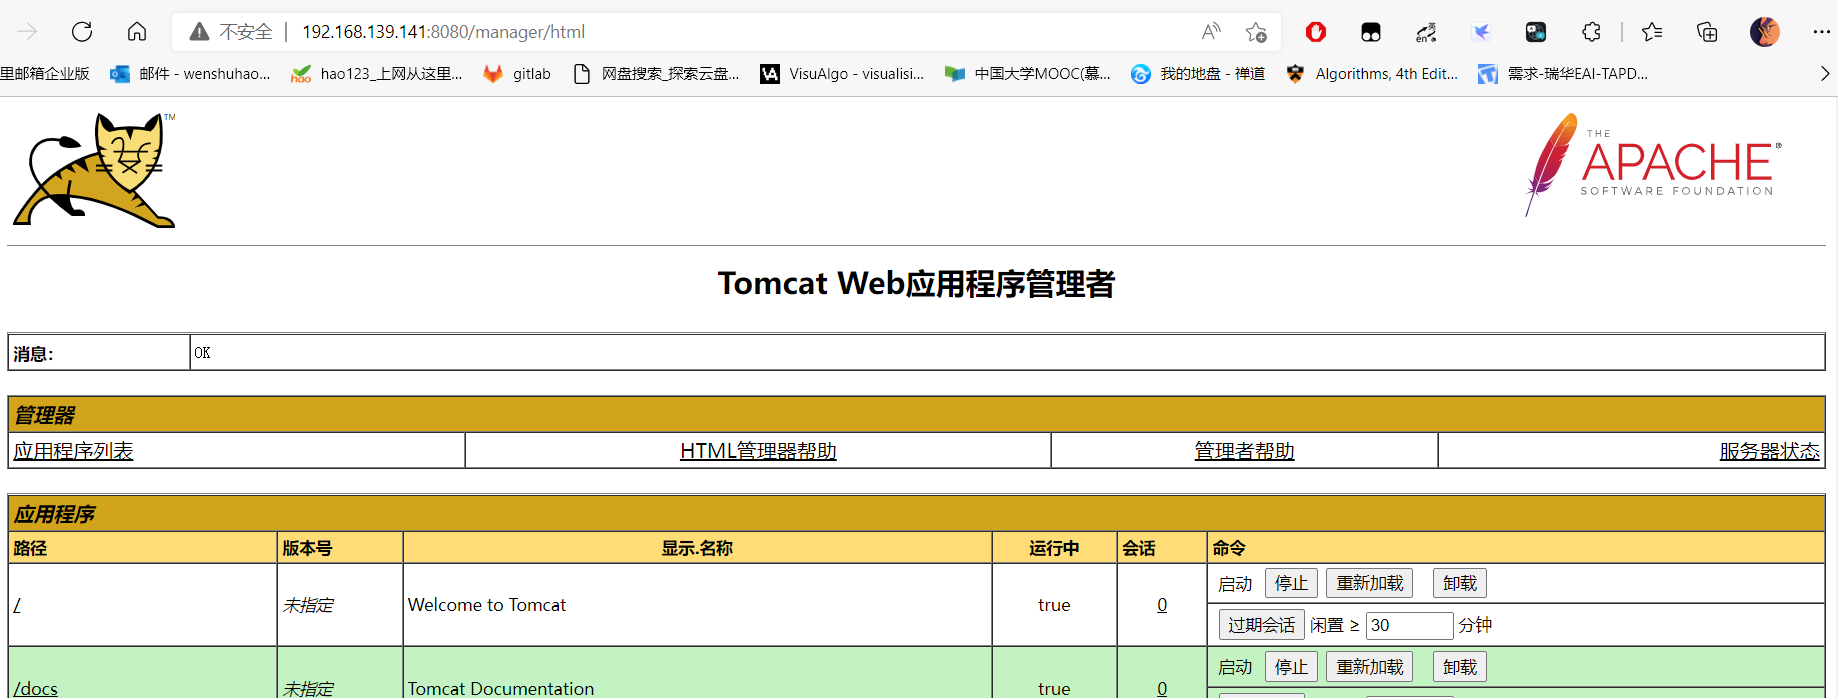Open the 网盘搜索 bookmark
This screenshot has width=1838, height=698.
pyautogui.click(x=656, y=74)
